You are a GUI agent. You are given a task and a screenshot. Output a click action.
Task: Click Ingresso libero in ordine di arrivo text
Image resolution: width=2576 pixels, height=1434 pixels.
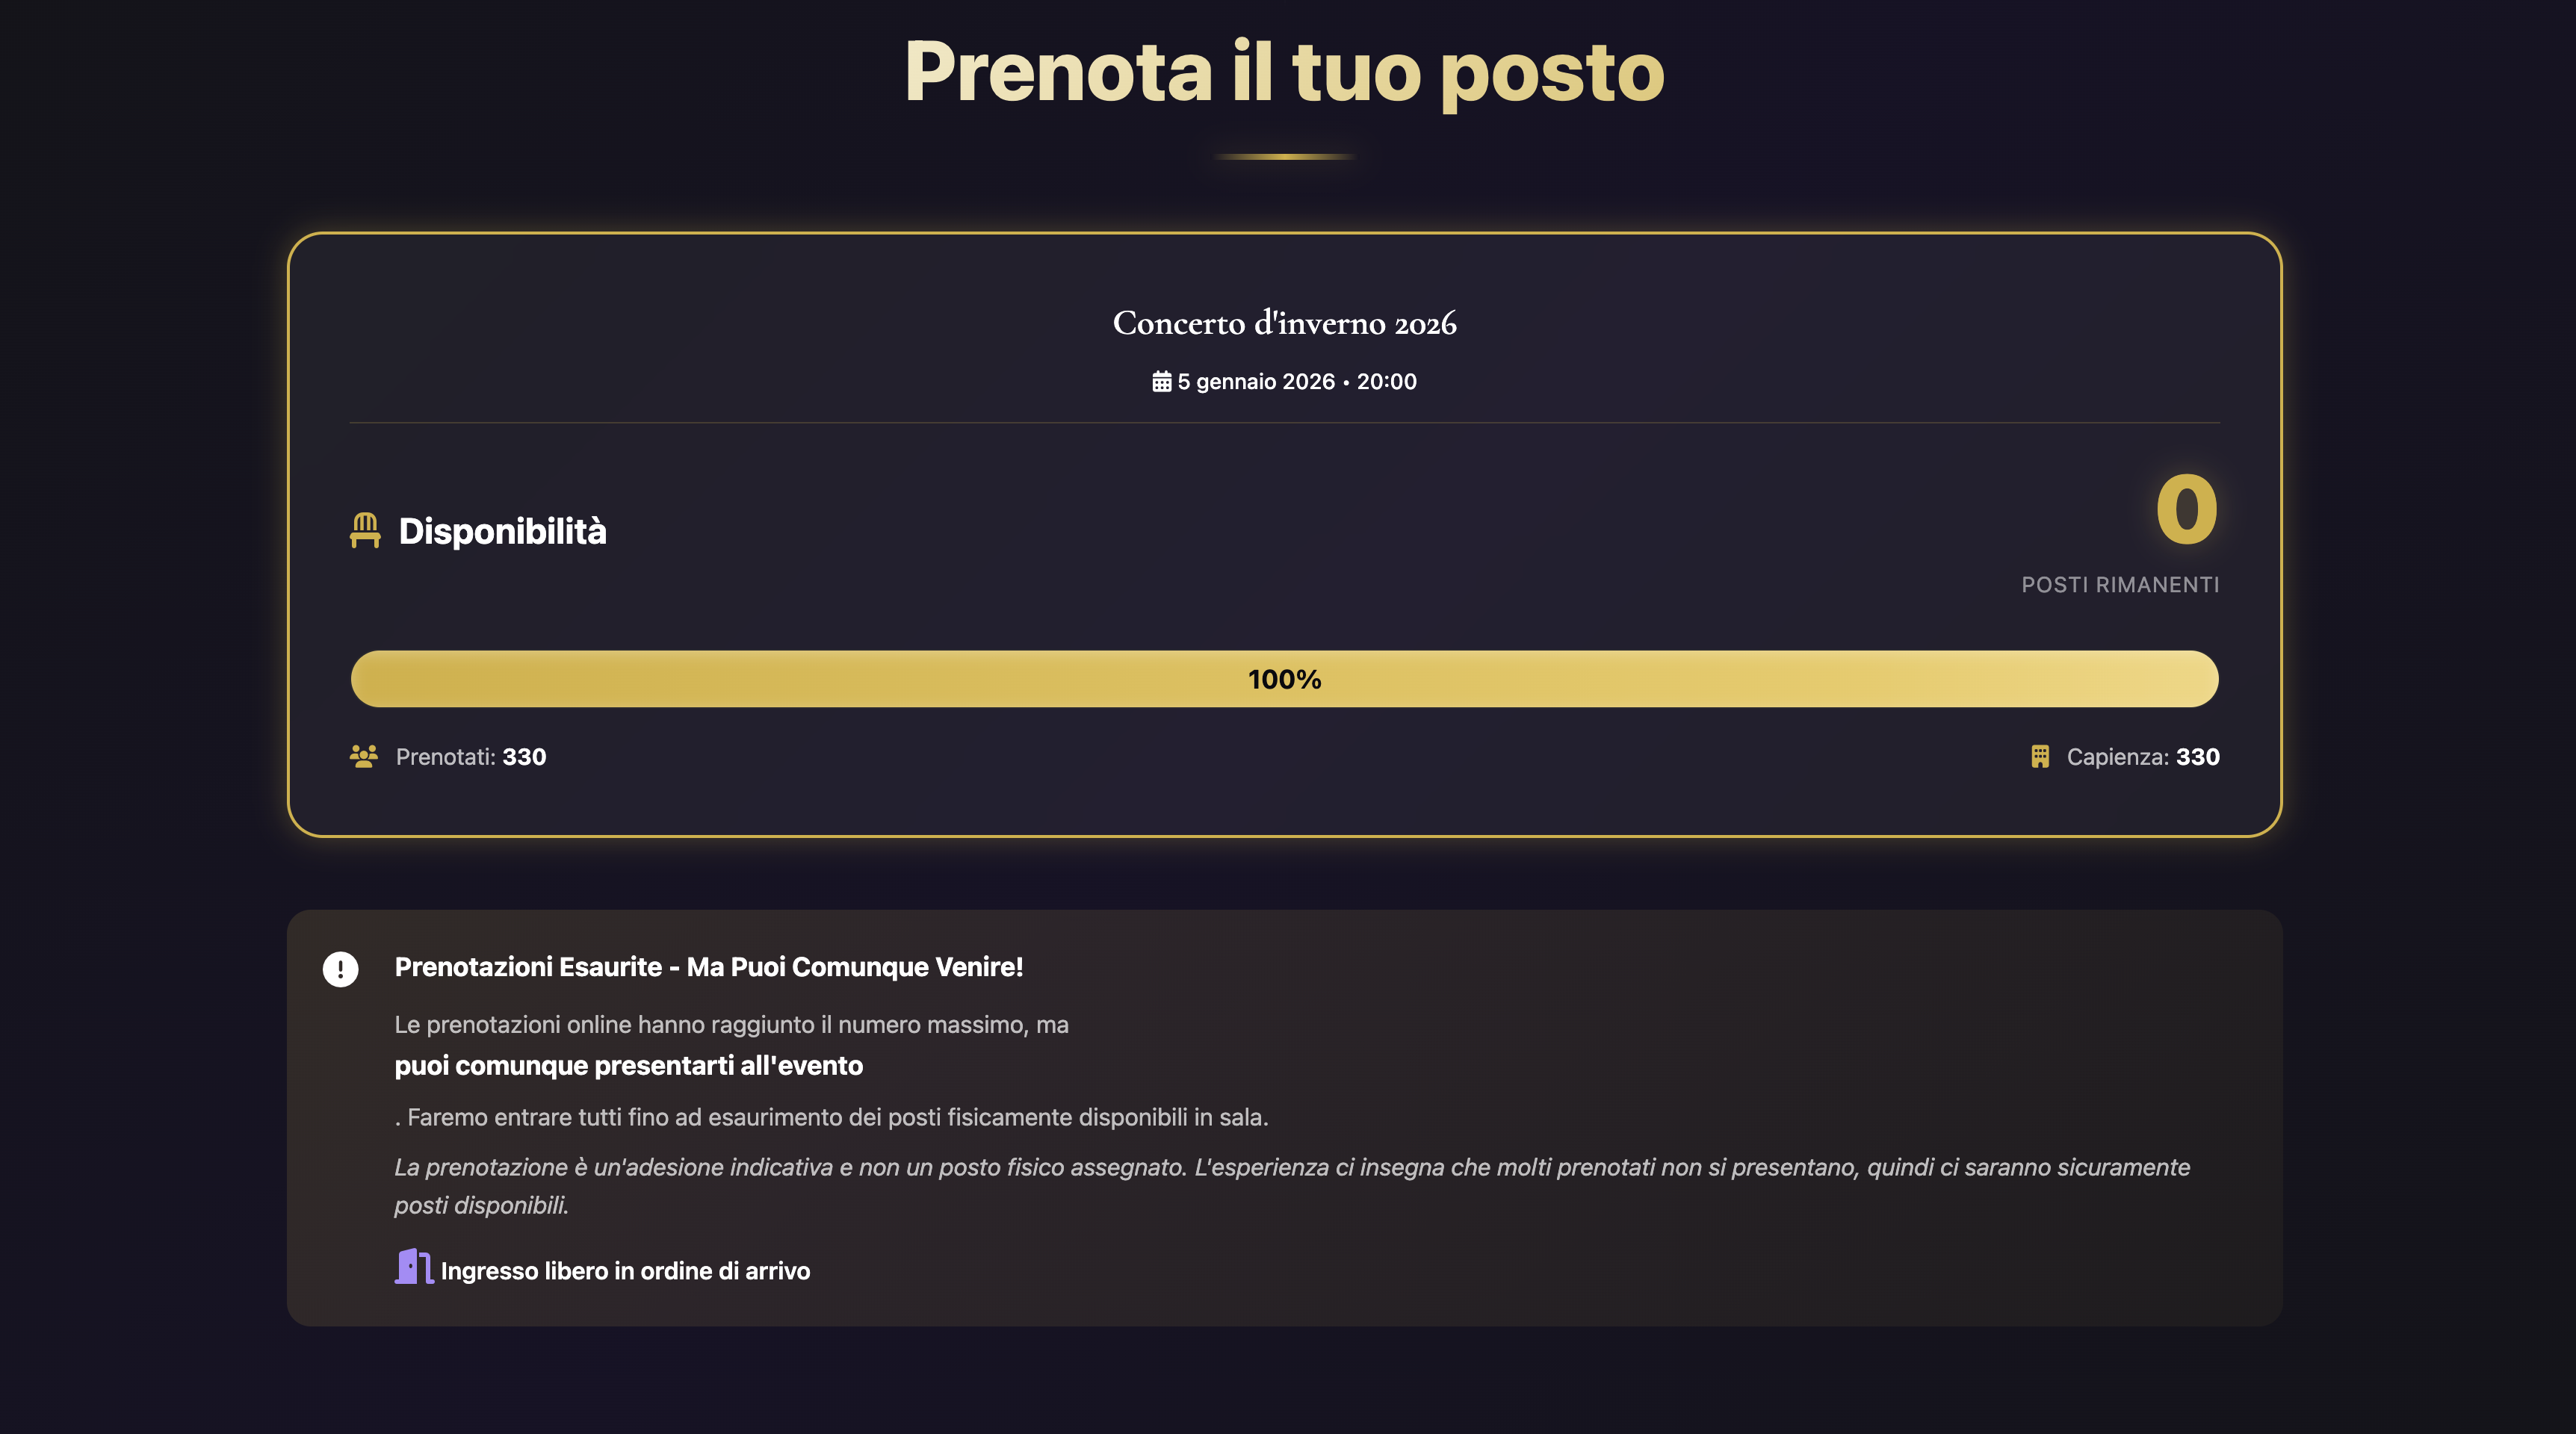click(625, 1271)
